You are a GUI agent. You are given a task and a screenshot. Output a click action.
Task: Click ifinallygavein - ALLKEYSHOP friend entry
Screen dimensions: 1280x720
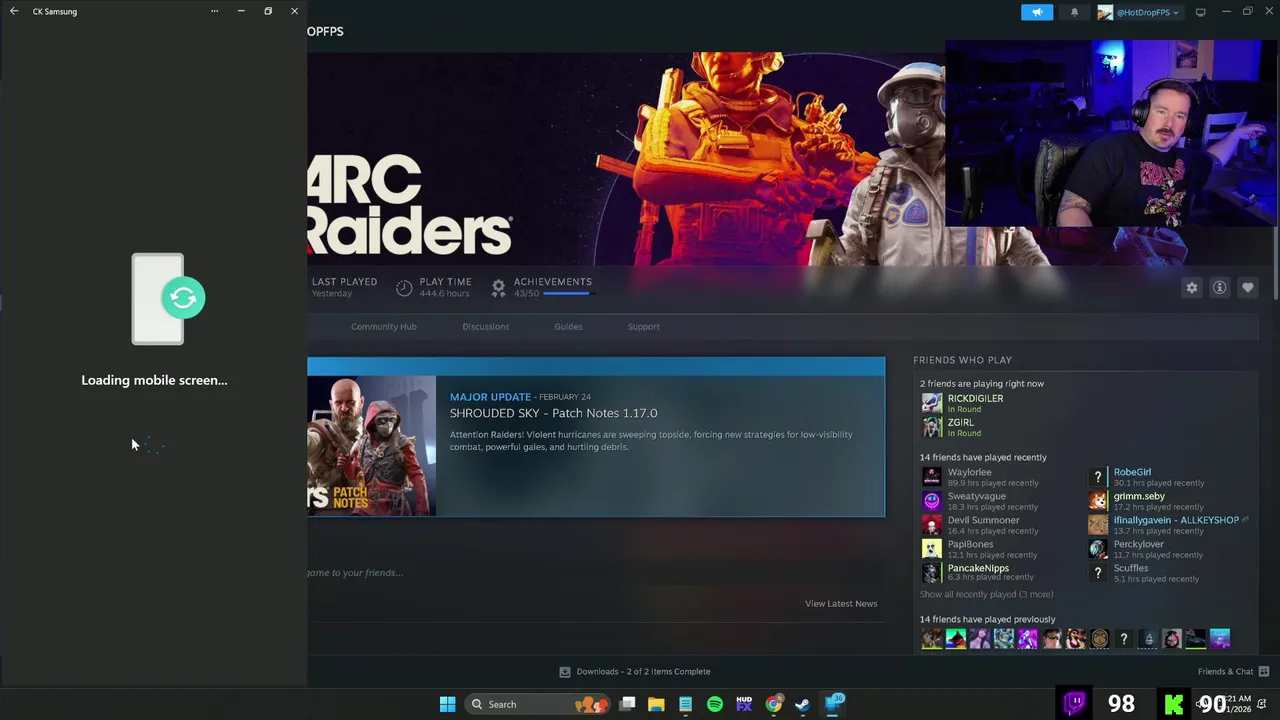point(1168,525)
